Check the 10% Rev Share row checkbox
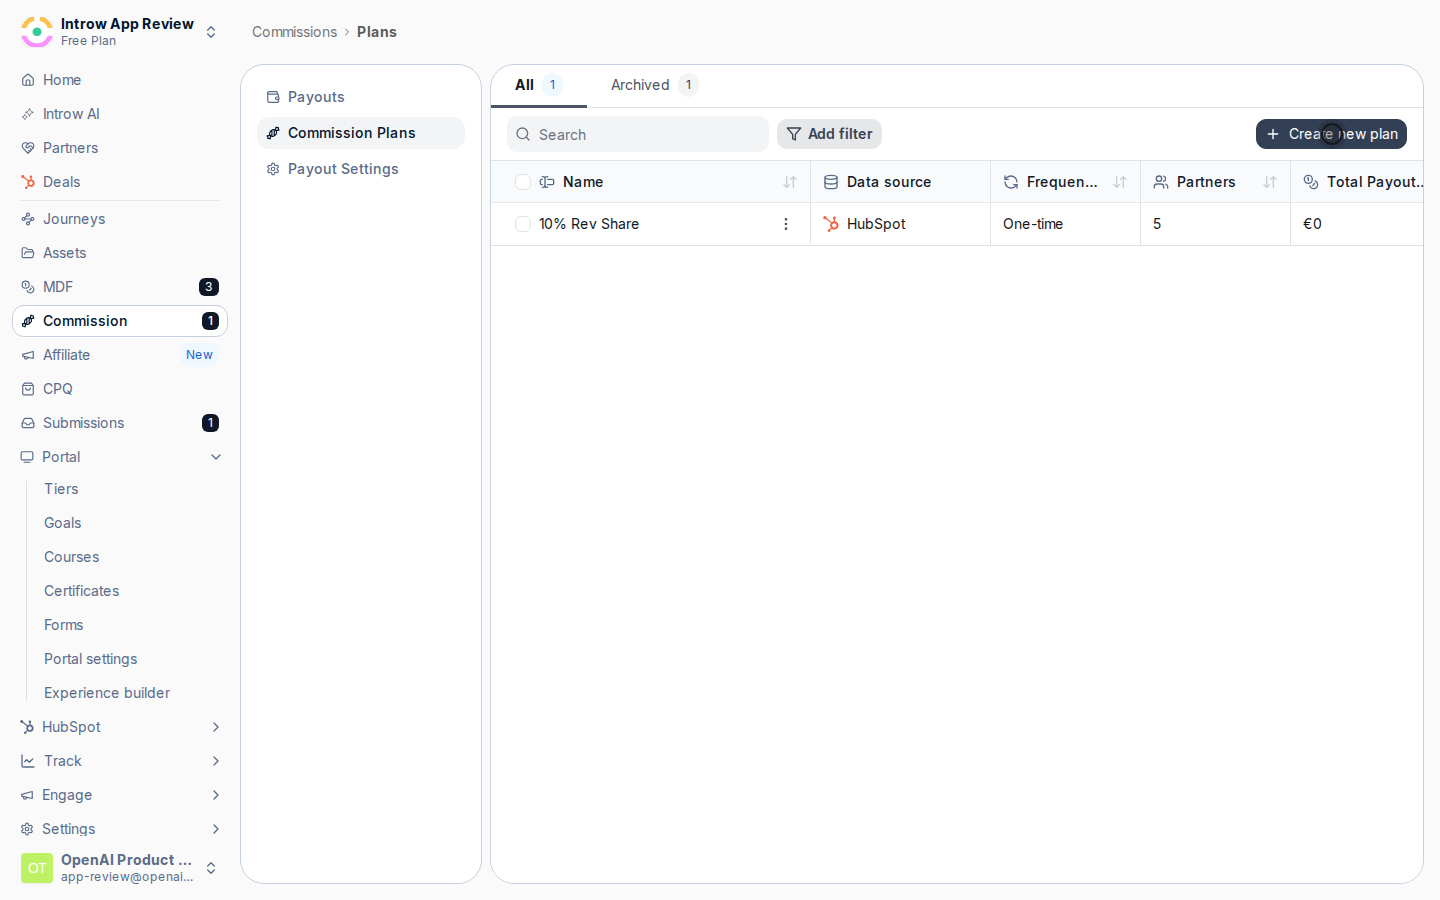Image resolution: width=1440 pixels, height=900 pixels. tap(523, 224)
